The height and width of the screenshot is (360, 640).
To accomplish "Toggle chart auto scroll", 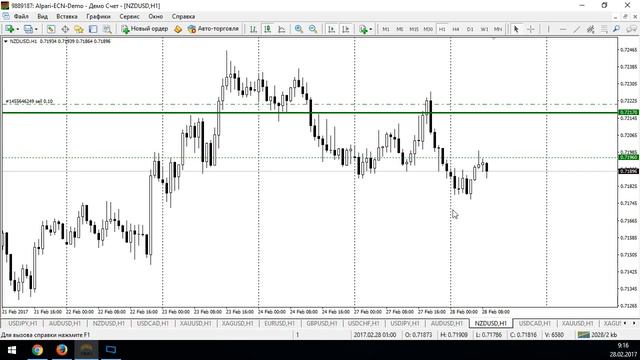I will pos(331,29).
